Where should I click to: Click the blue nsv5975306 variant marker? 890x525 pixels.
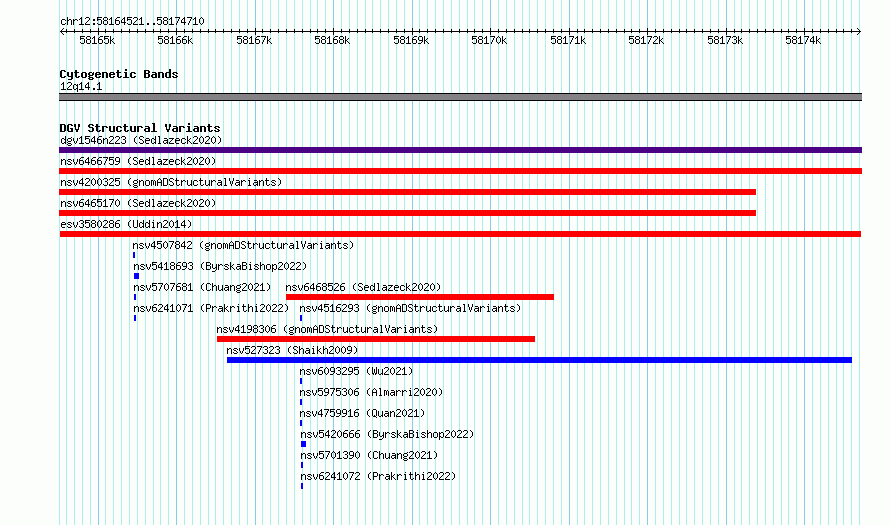tap(301, 402)
